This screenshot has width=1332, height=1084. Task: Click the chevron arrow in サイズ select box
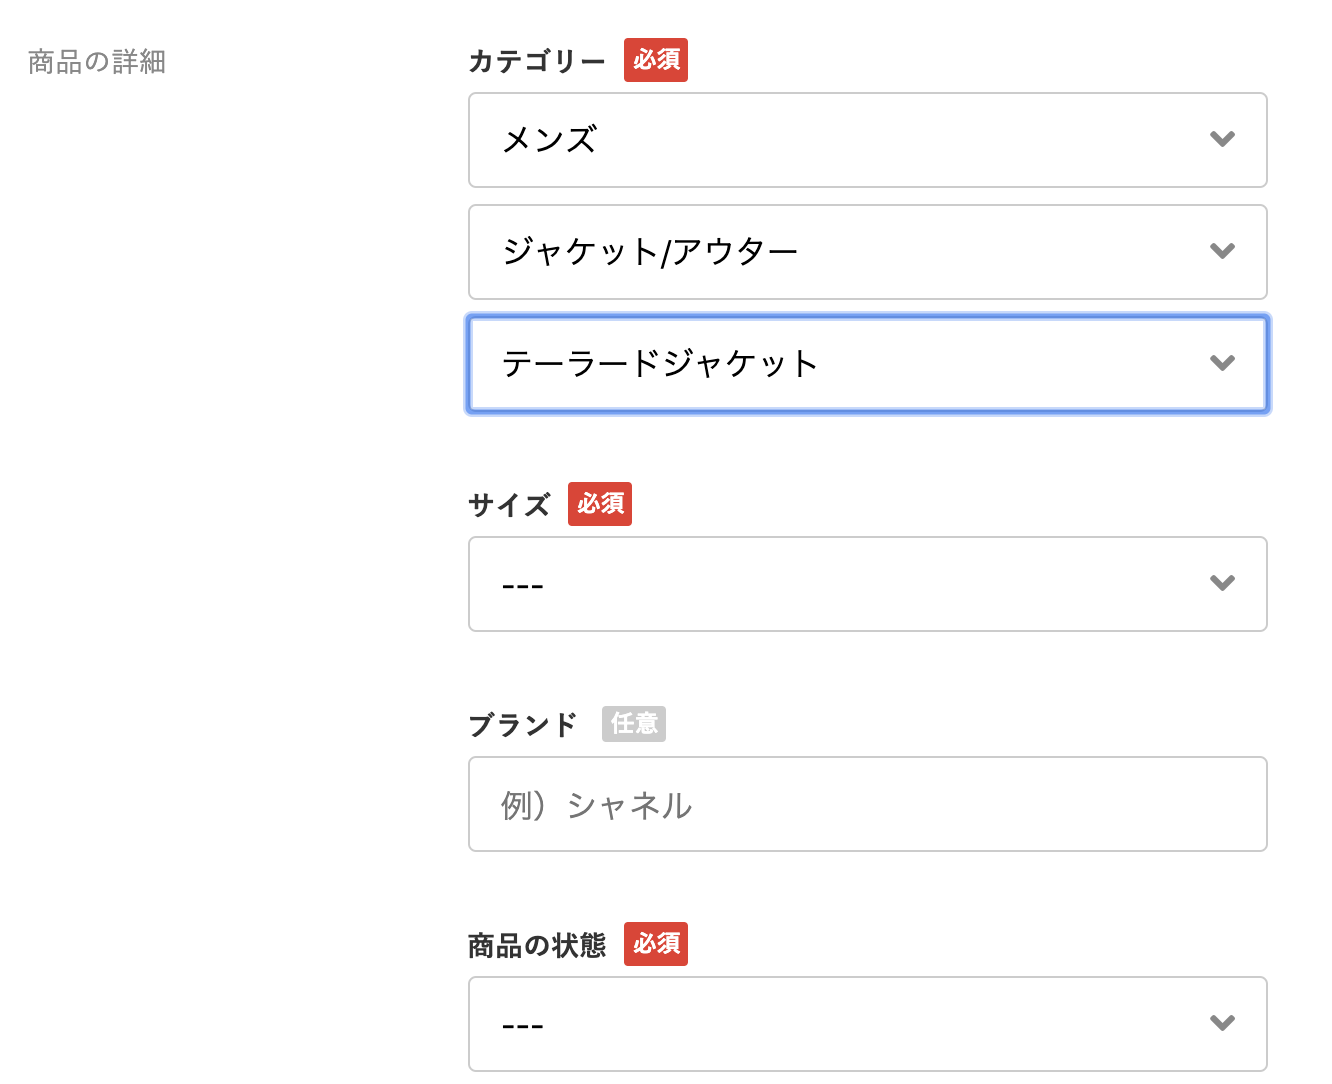1222,583
